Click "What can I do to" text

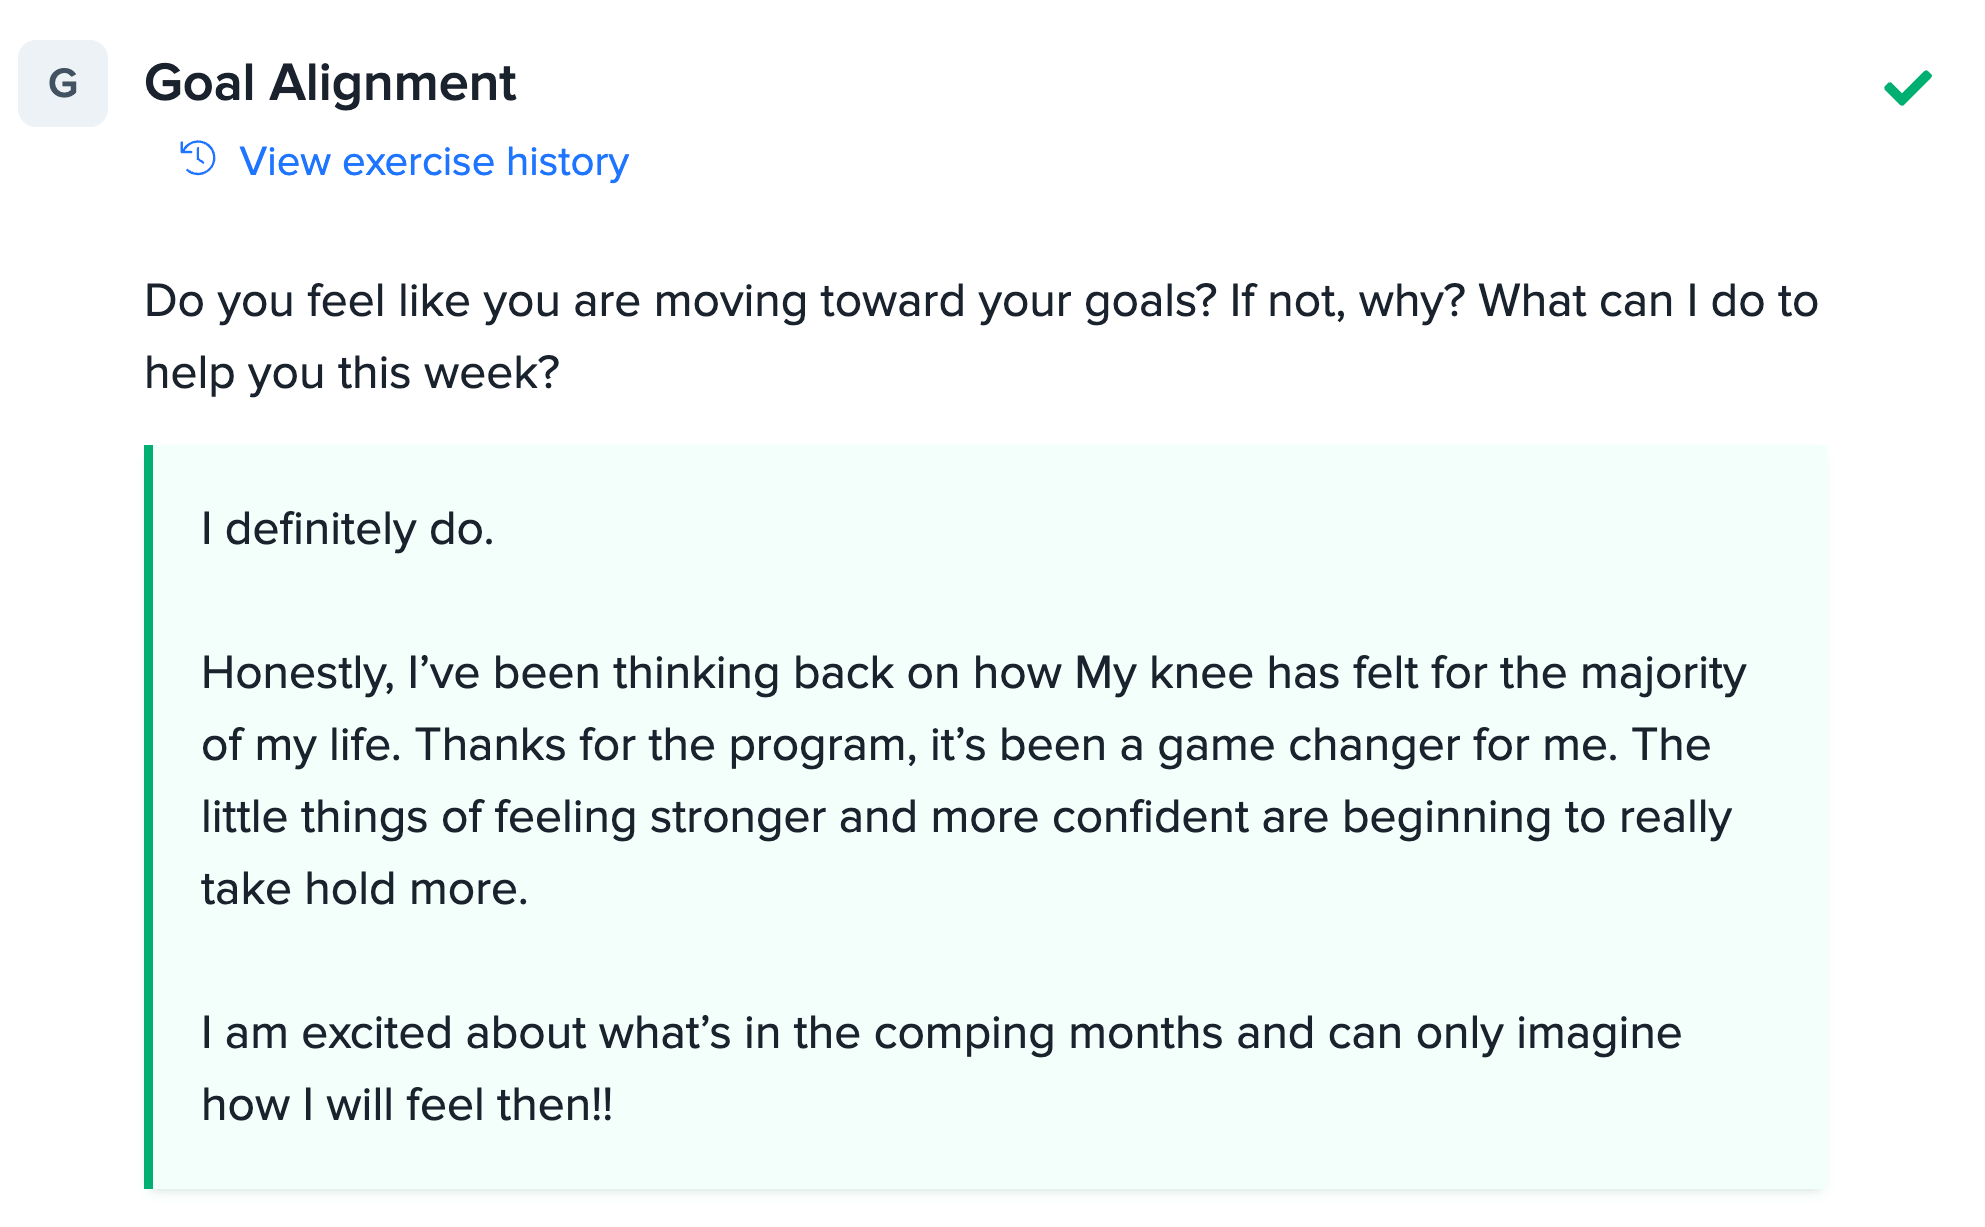pos(1647,301)
